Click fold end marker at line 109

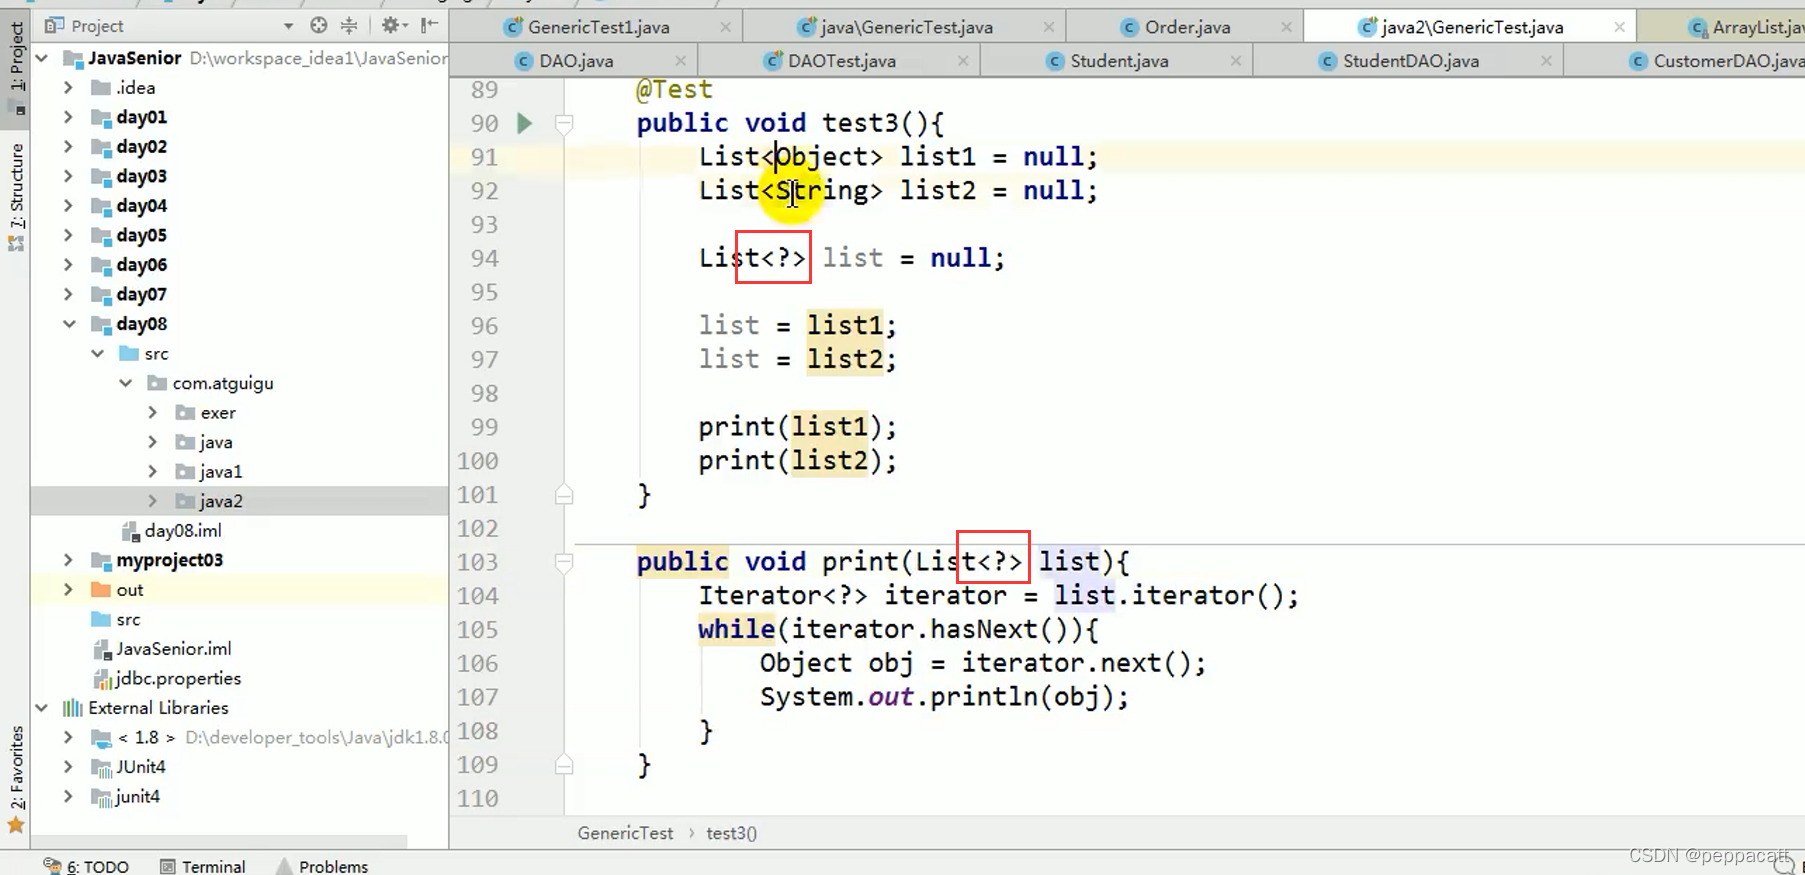coord(564,765)
